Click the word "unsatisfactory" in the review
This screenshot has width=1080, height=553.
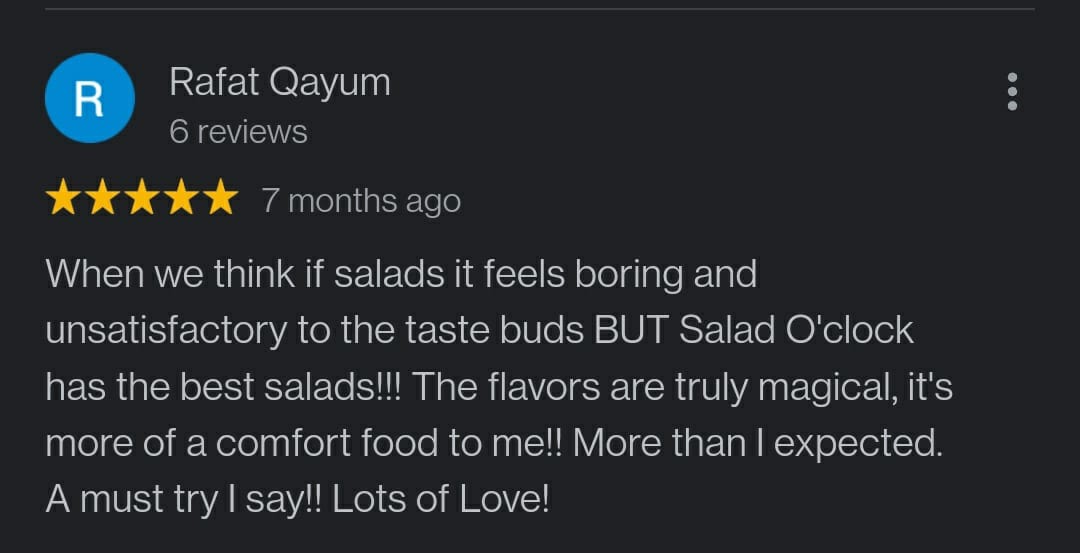[166, 332]
